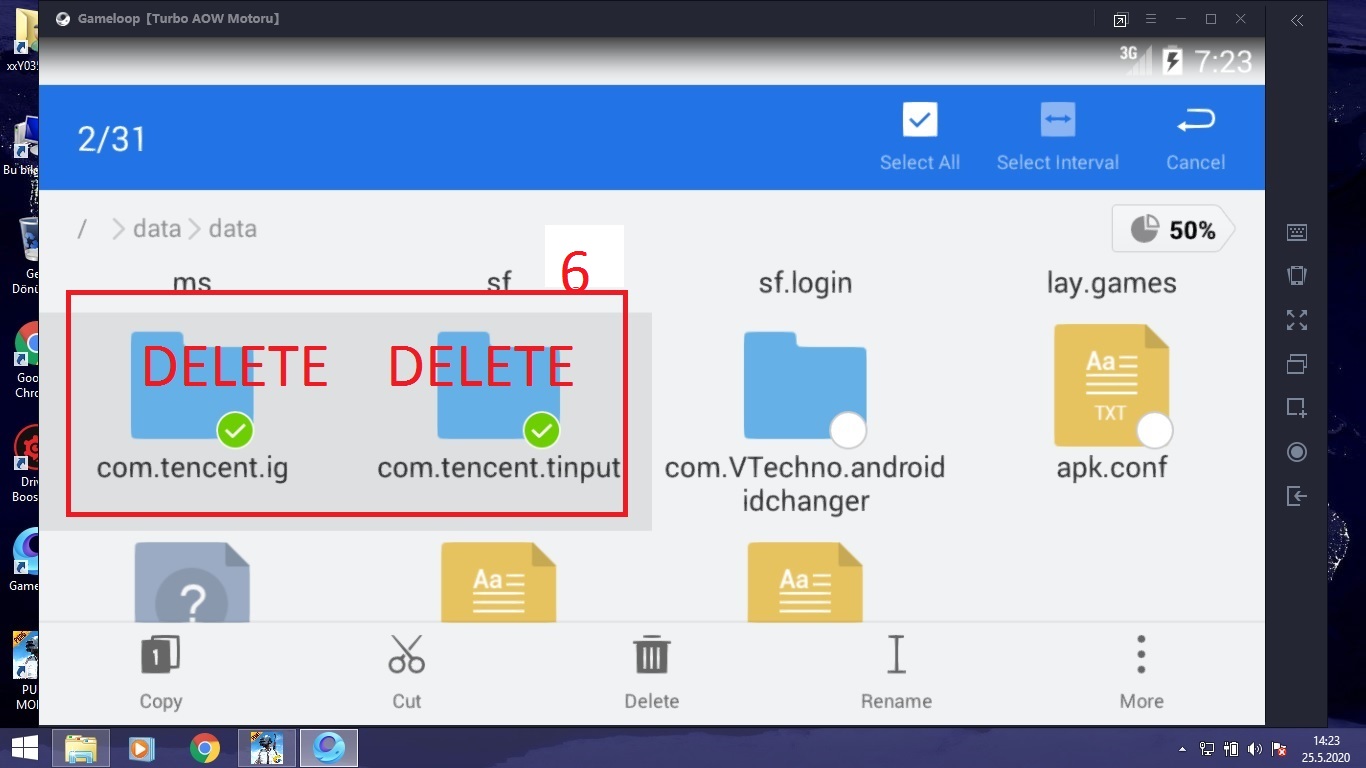Tap the Select Interval icon
This screenshot has height=768, width=1366.
[x=1057, y=120]
